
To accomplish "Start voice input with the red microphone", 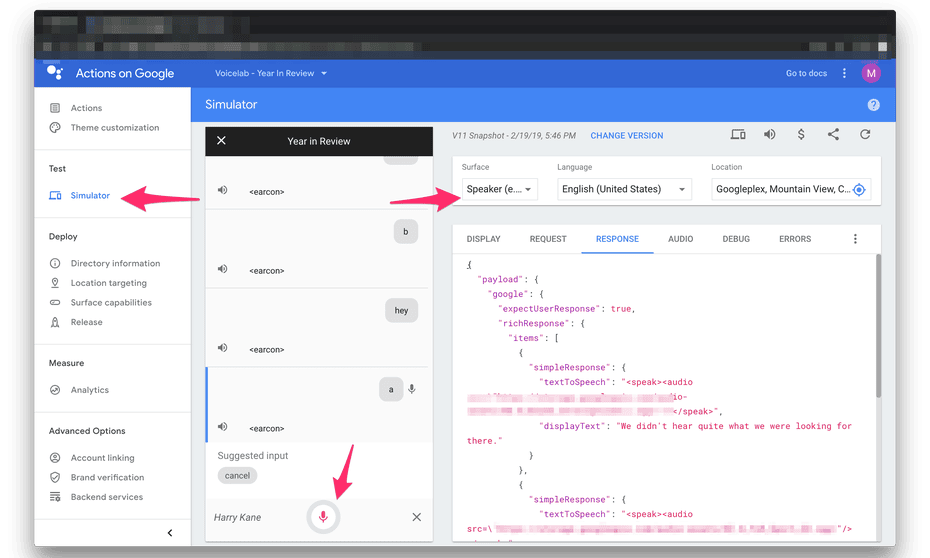I will [x=323, y=517].
